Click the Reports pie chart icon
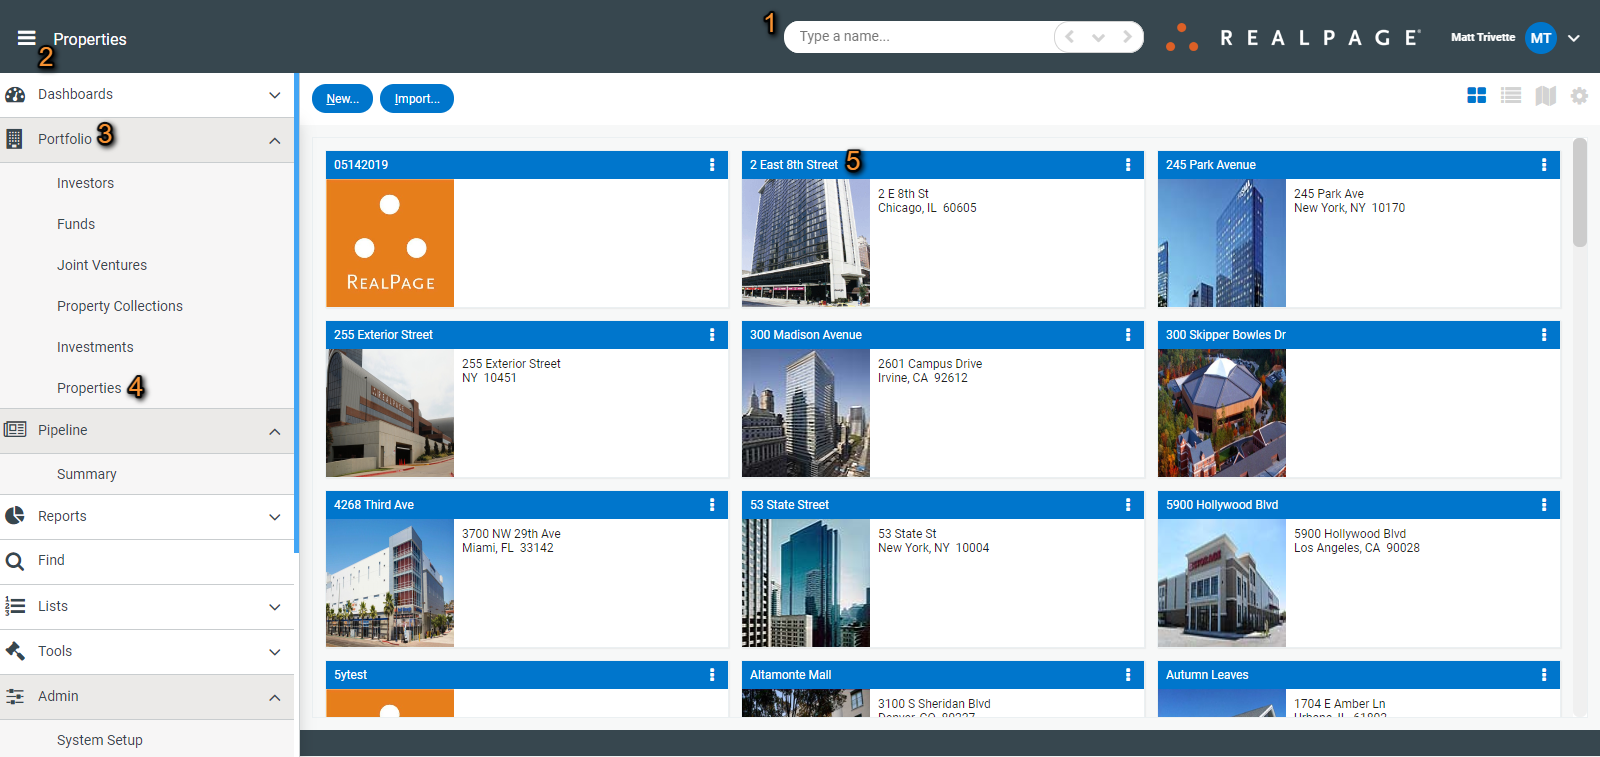The image size is (1600, 757). tap(15, 516)
